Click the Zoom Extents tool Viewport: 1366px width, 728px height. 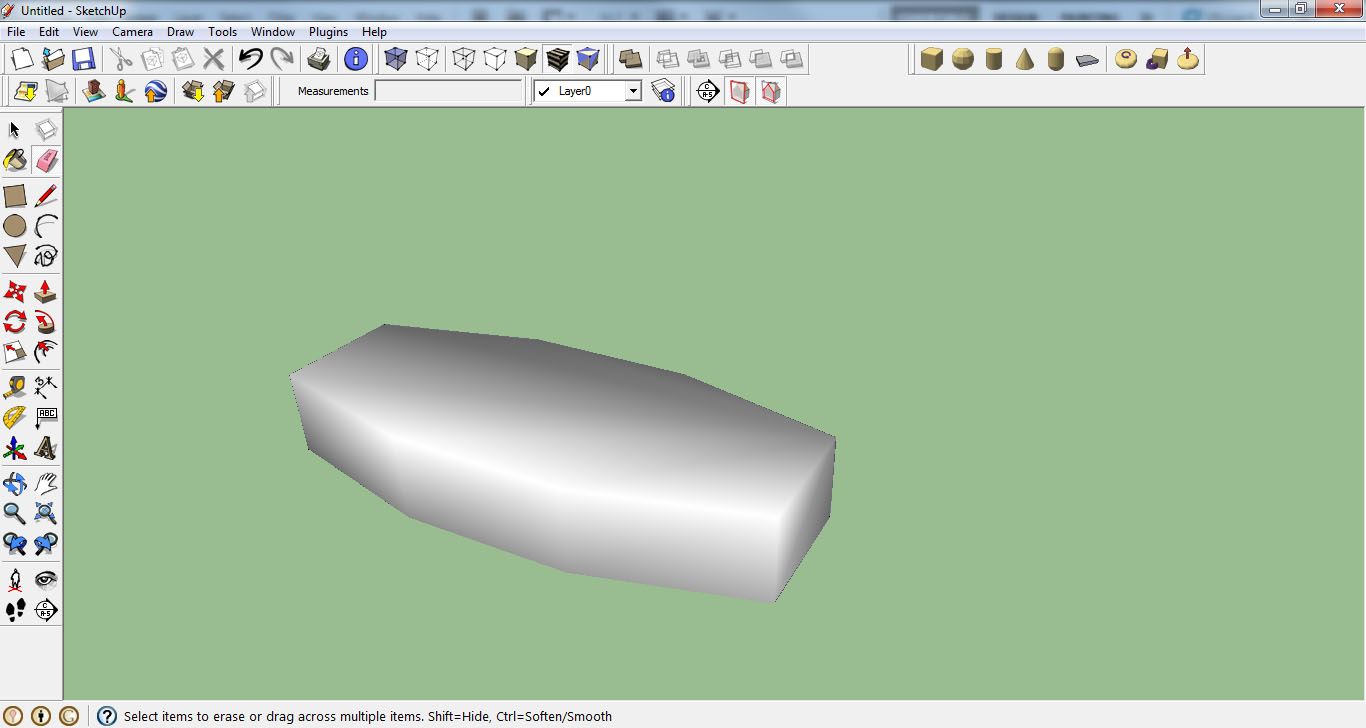point(46,514)
